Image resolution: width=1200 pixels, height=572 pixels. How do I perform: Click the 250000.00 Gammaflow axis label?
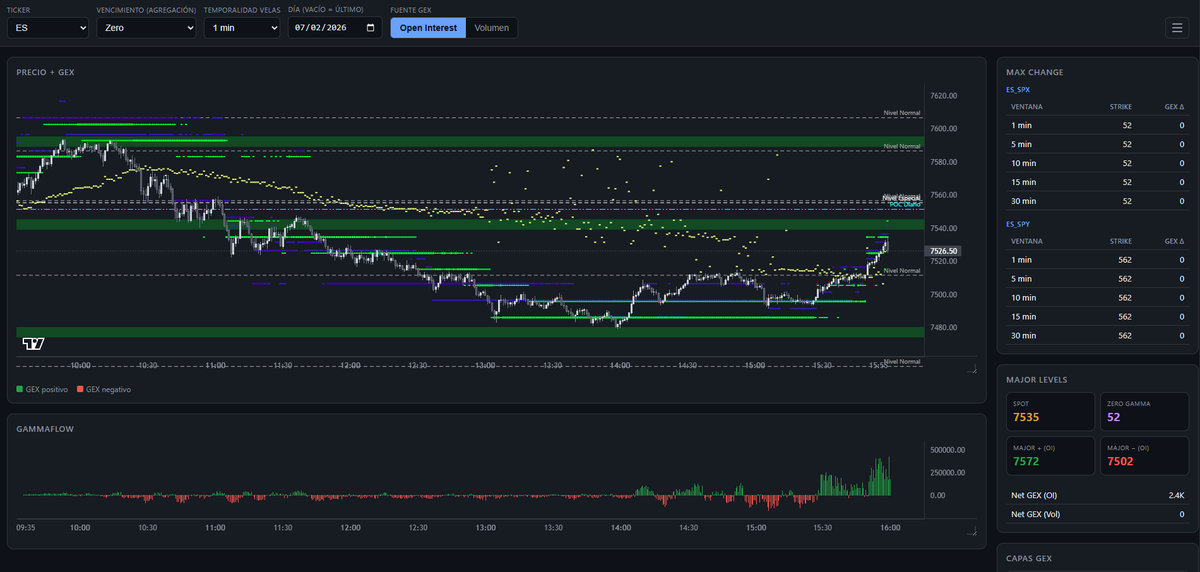tap(947, 472)
